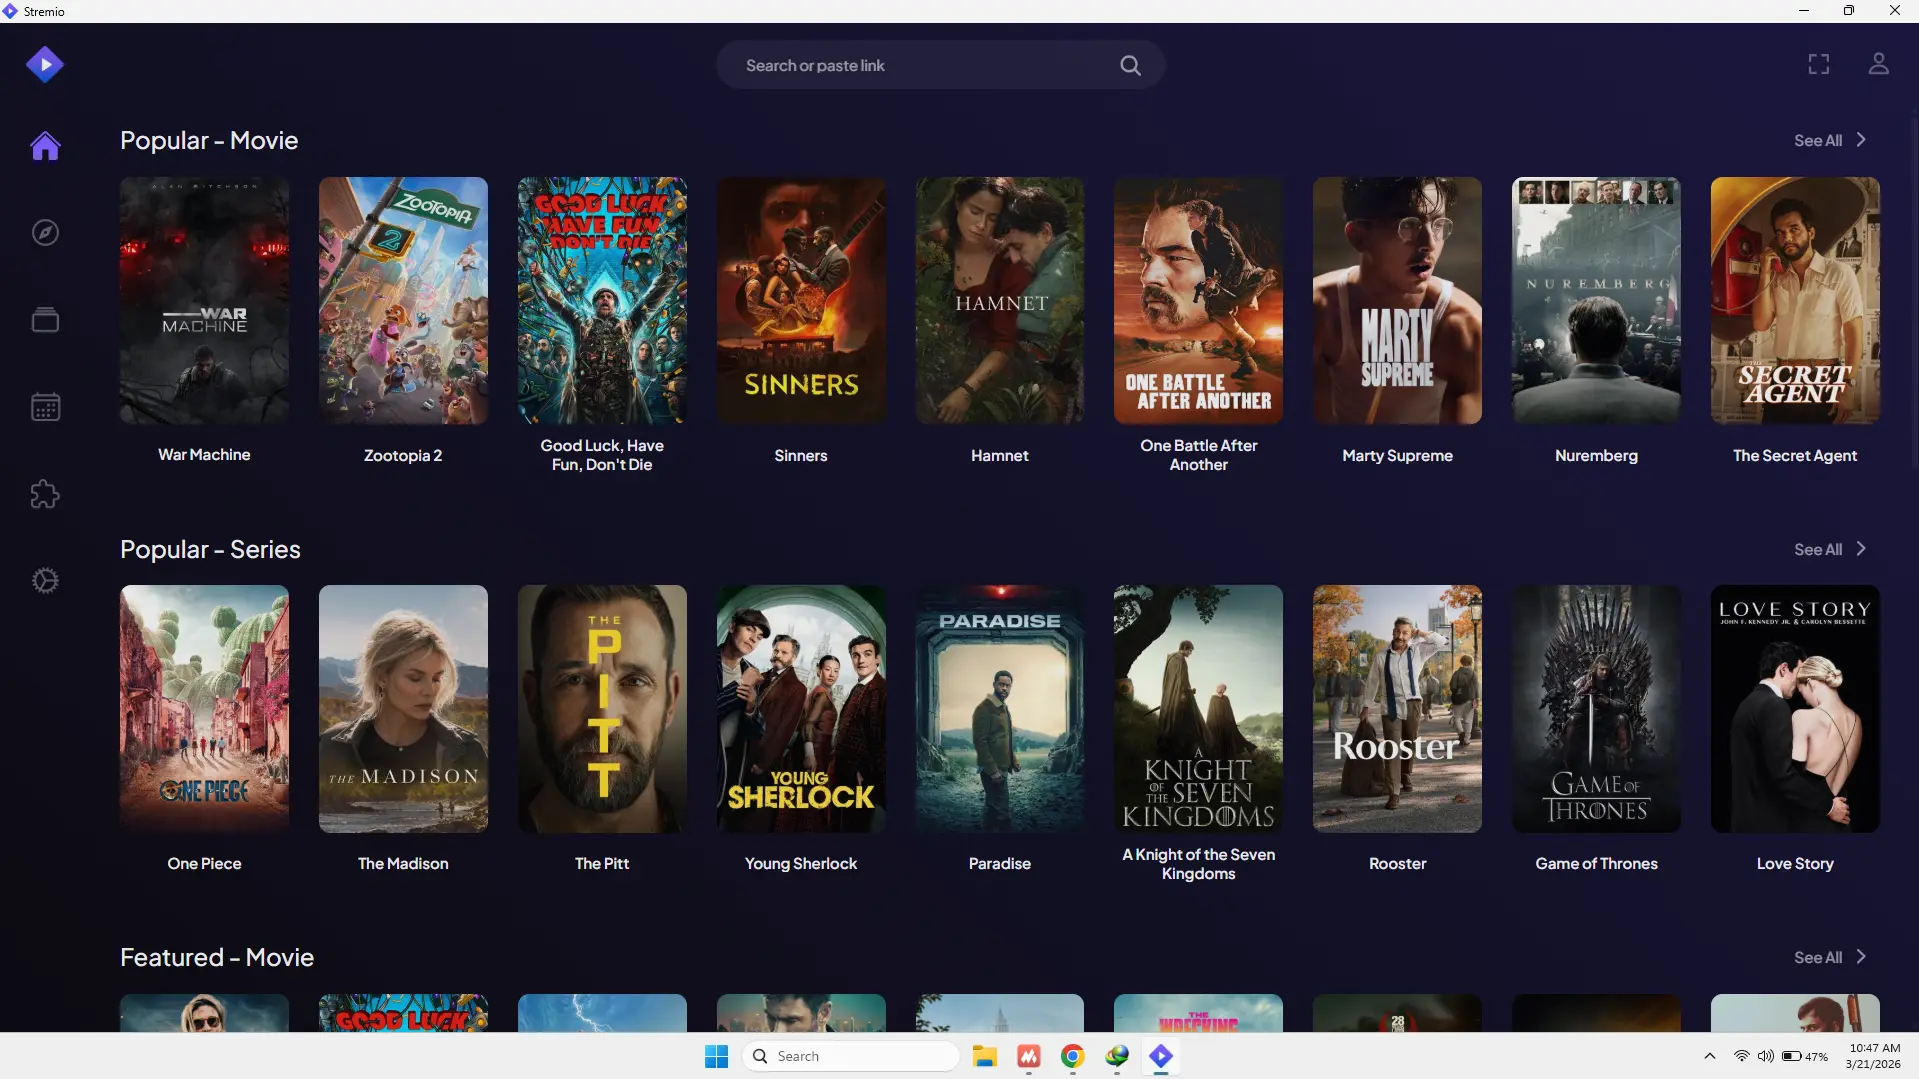Viewport: 1919px width, 1079px height.
Task: Click the 'Marty Supreme' title text
Action: point(1397,456)
